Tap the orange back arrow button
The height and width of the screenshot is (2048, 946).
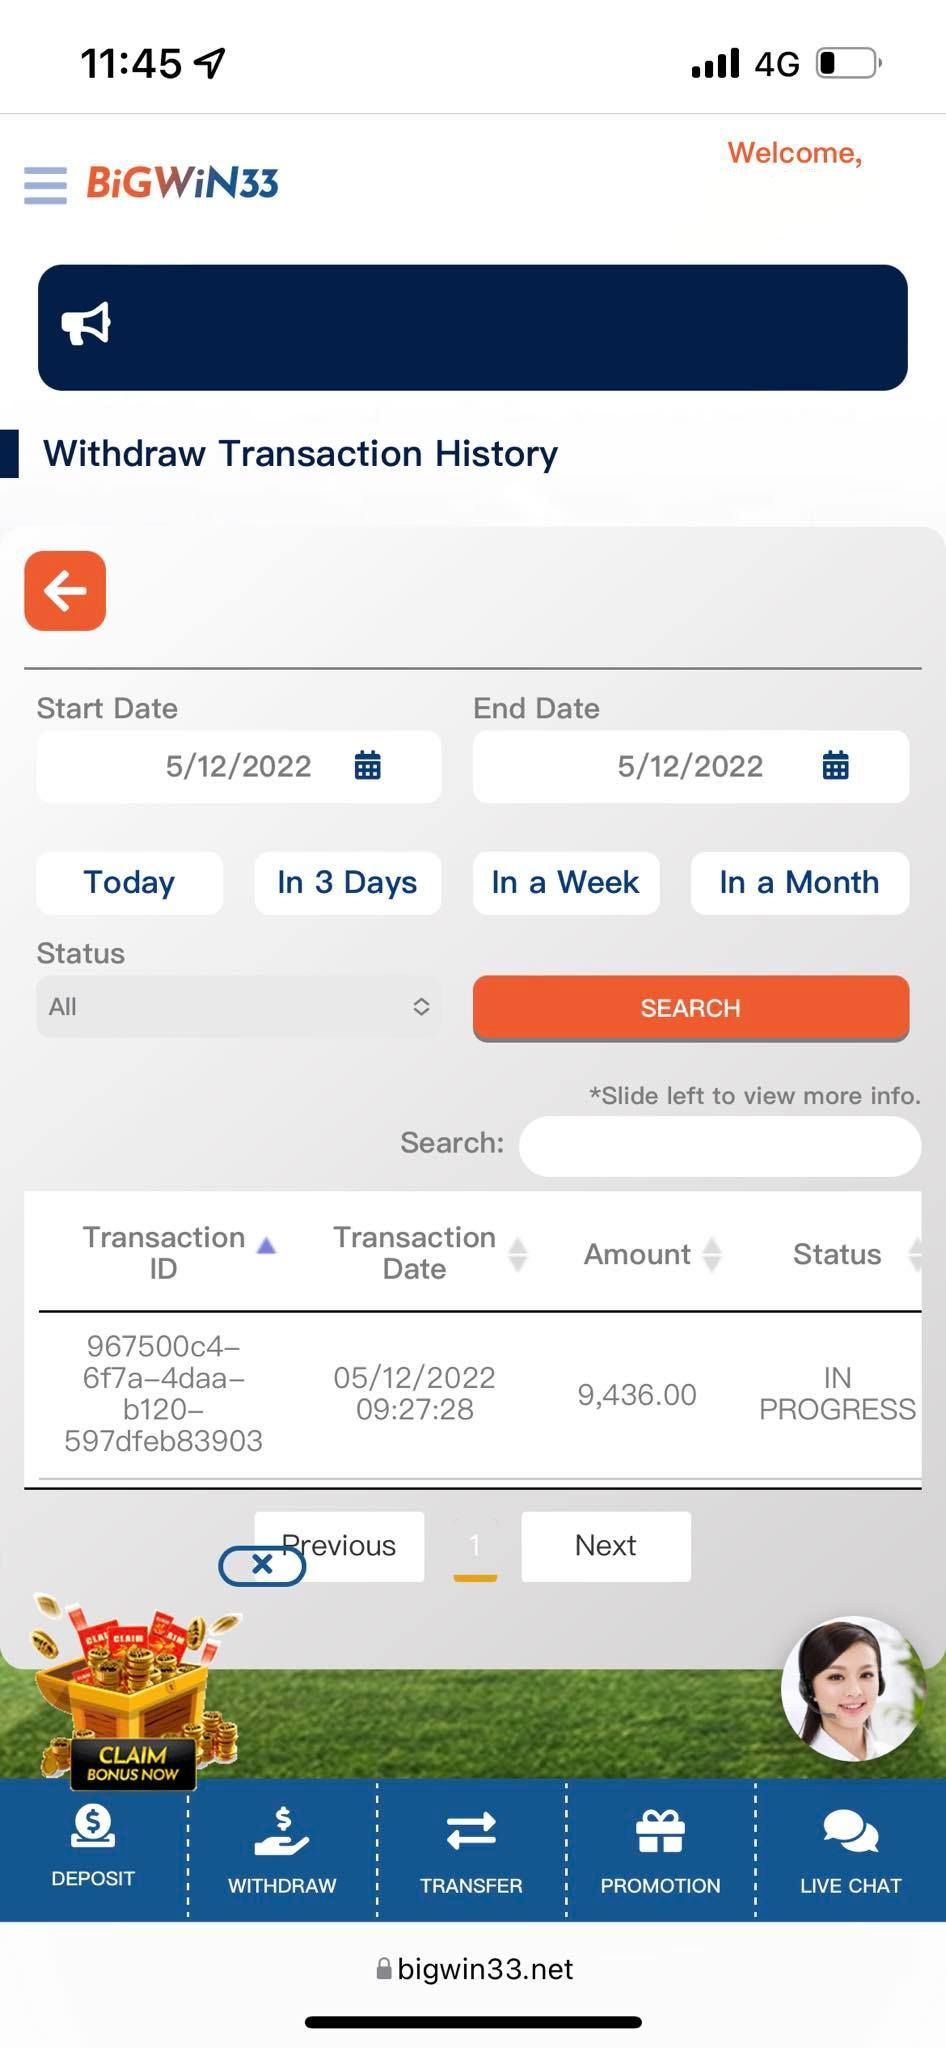coord(65,591)
